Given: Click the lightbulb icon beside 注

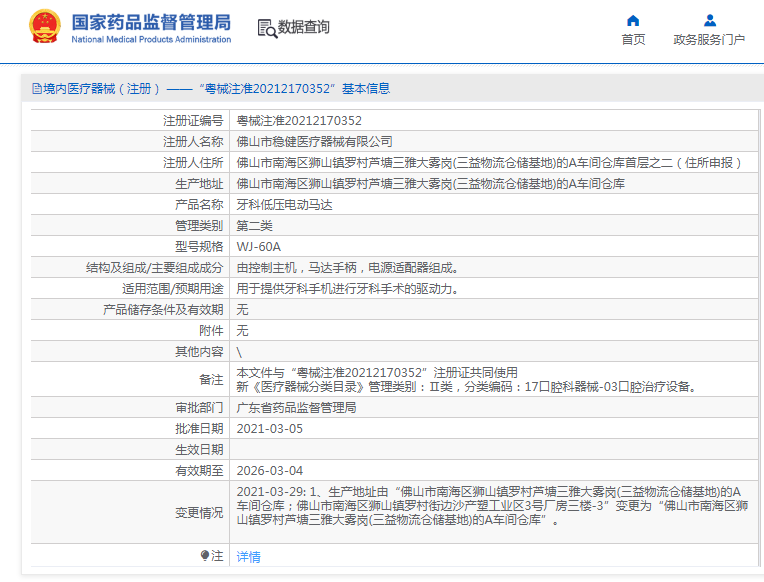Looking at the screenshot, I should click(205, 556).
